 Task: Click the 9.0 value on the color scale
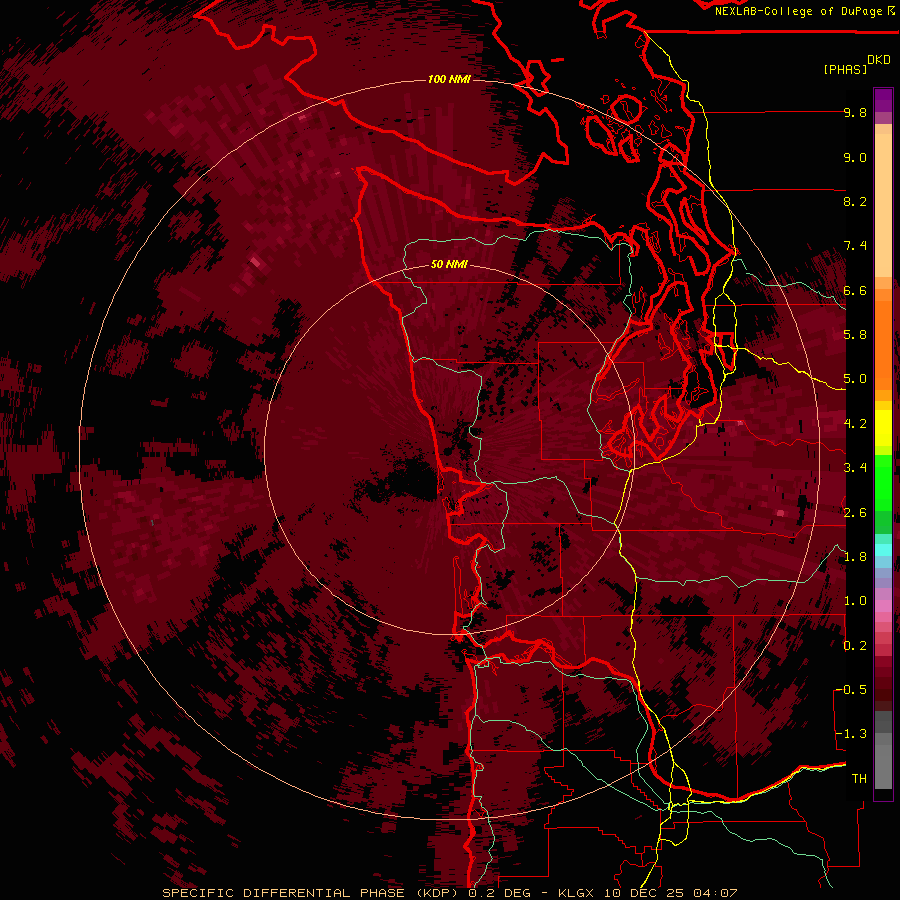(x=855, y=157)
